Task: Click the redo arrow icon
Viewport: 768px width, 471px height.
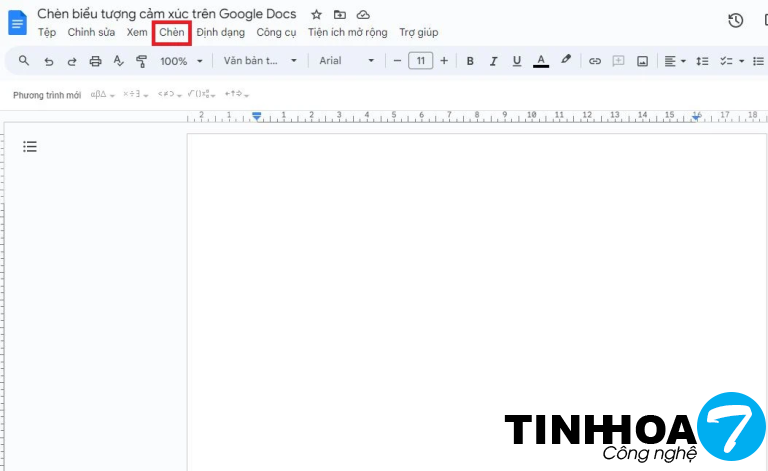Action: (x=72, y=61)
